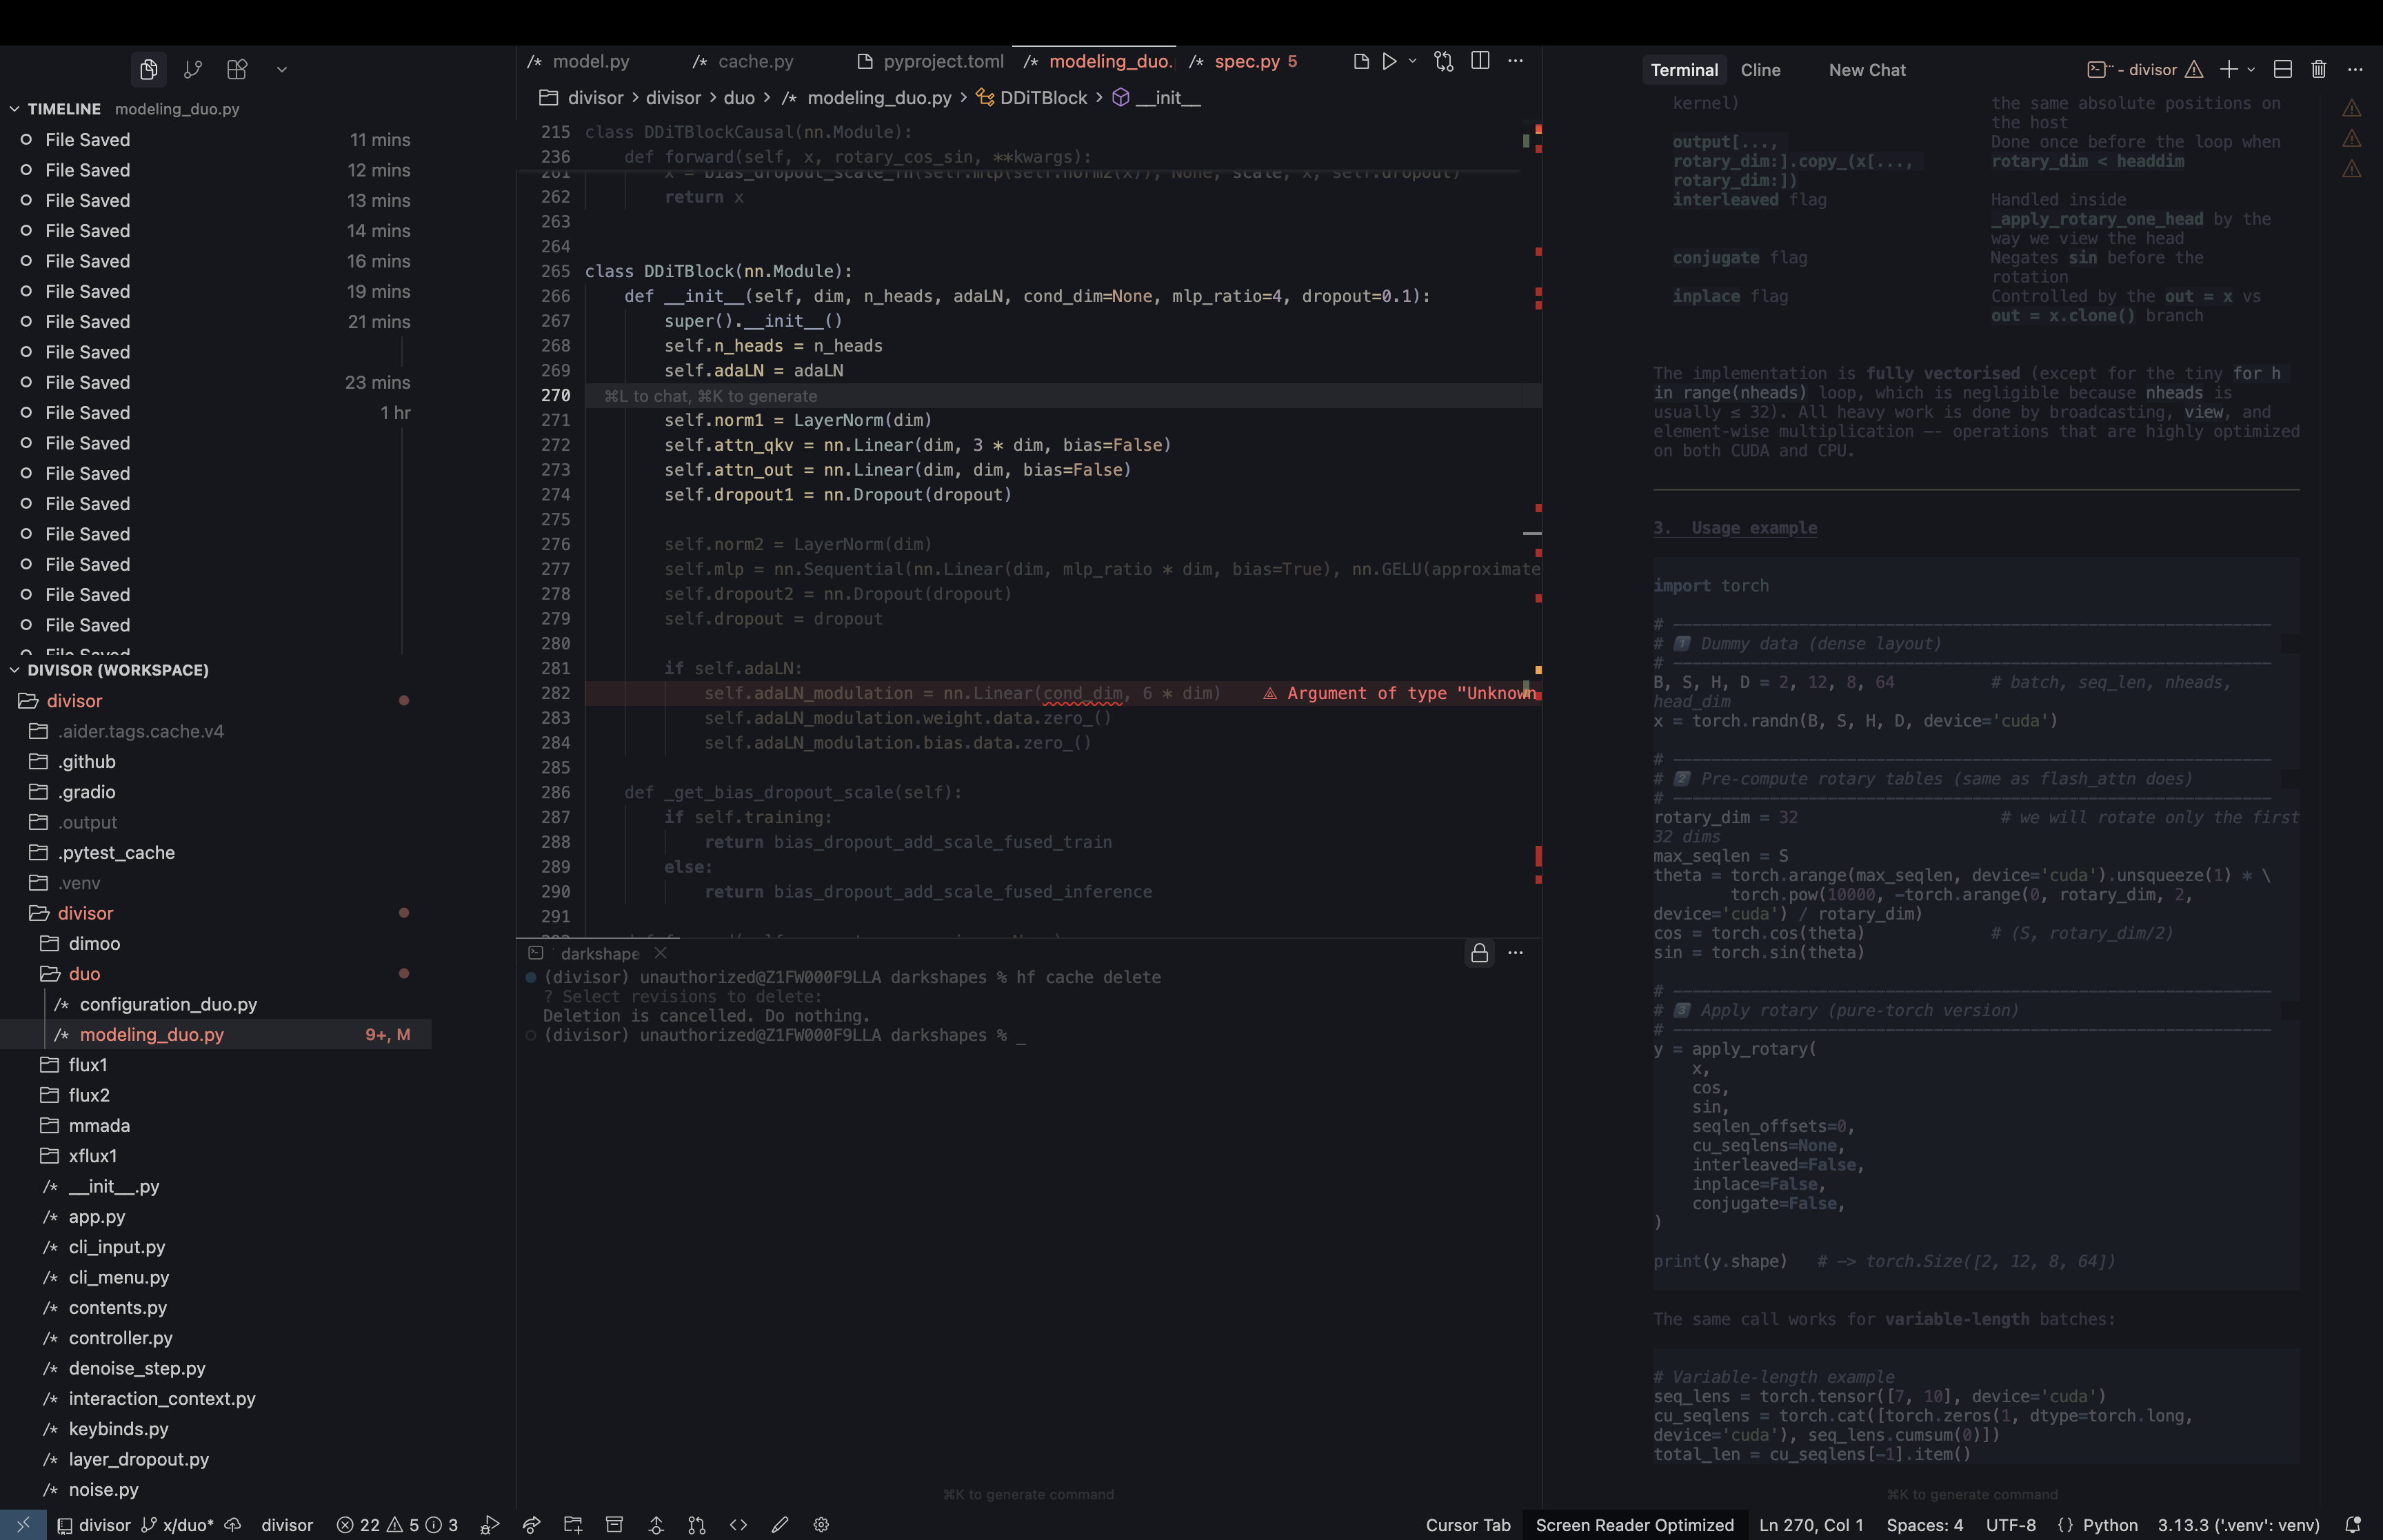Open the run button dropdown arrow
Screen dimensions: 2383x1540
click(1412, 61)
